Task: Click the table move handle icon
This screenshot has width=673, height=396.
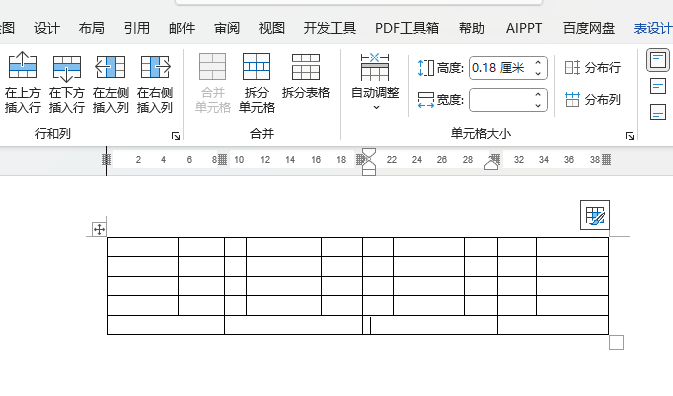Action: point(99,229)
